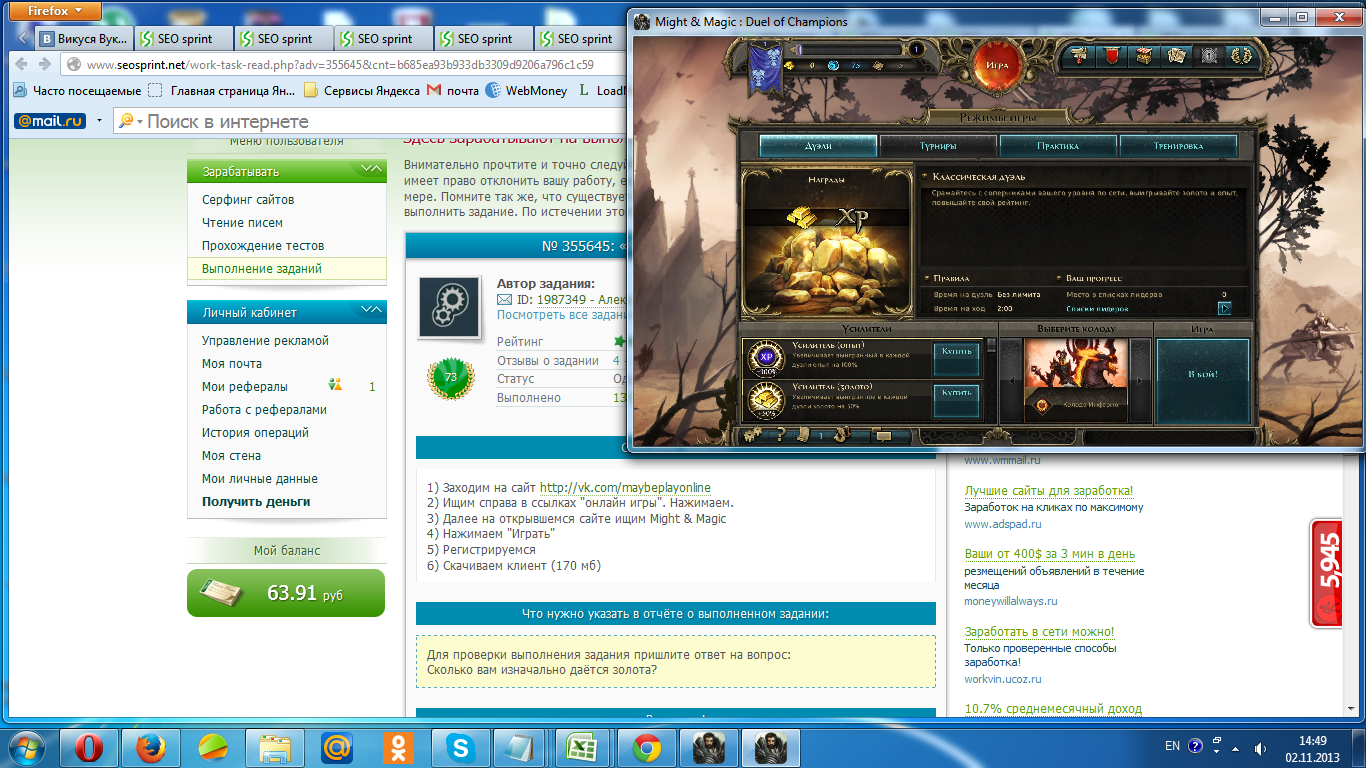Viewport: 1366px width, 768px height.
Task: Select next deck with right arrow
Action: (x=1142, y=381)
